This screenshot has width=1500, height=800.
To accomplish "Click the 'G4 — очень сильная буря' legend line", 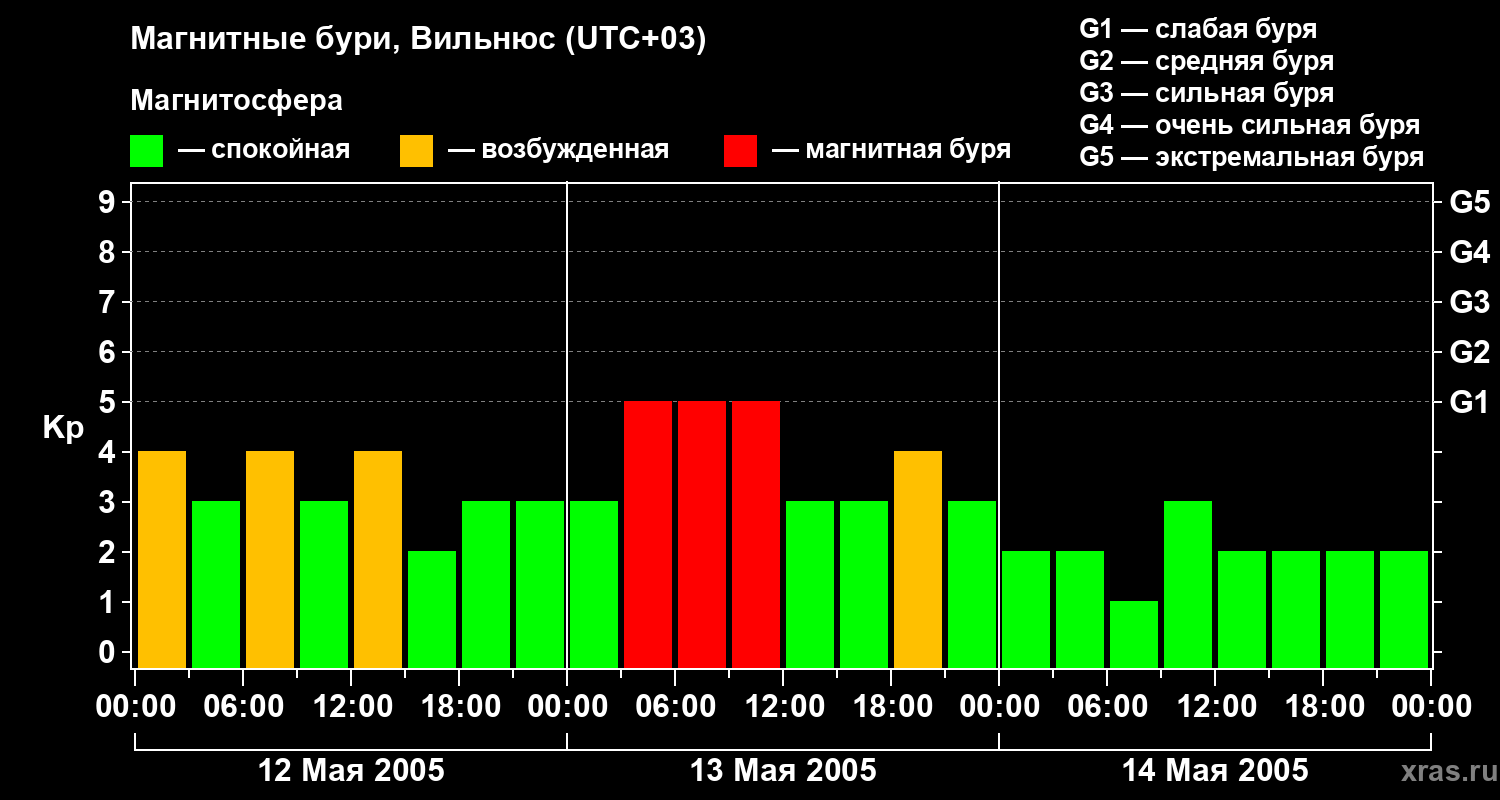I will pos(1249,125).
